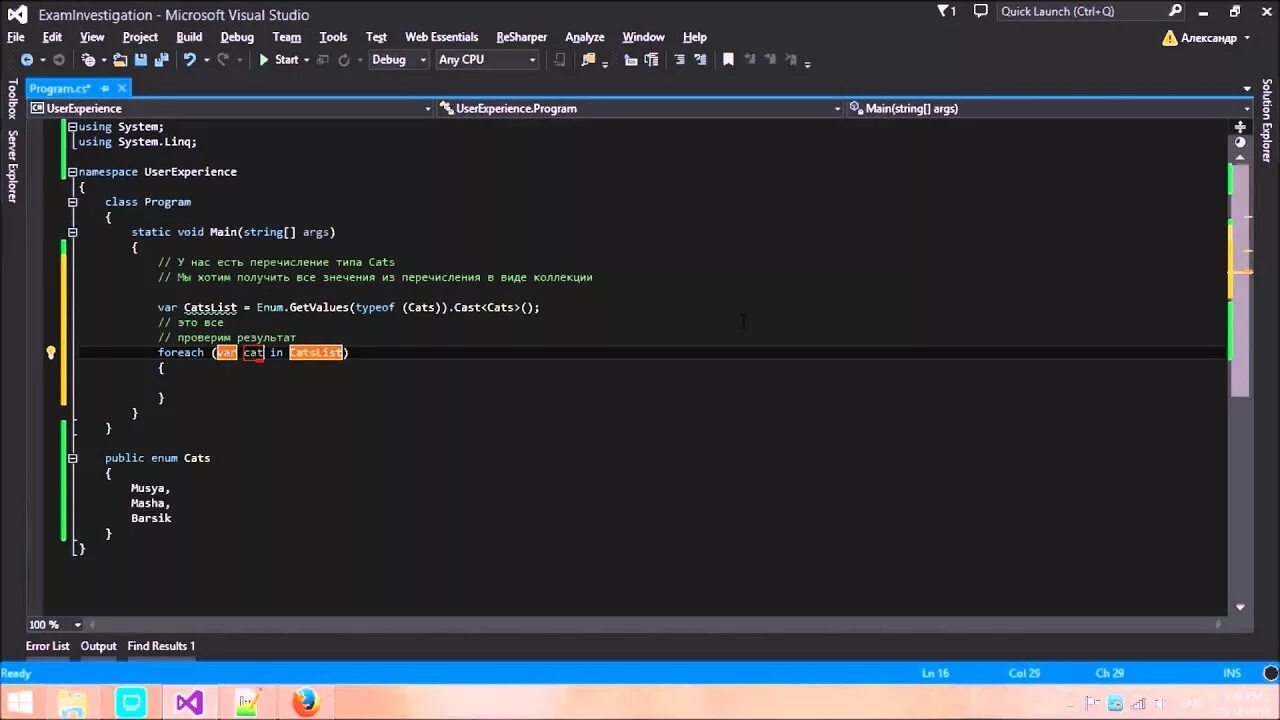Image resolution: width=1280 pixels, height=720 pixels.
Task: Click the Barsik enum value
Action: (151, 518)
